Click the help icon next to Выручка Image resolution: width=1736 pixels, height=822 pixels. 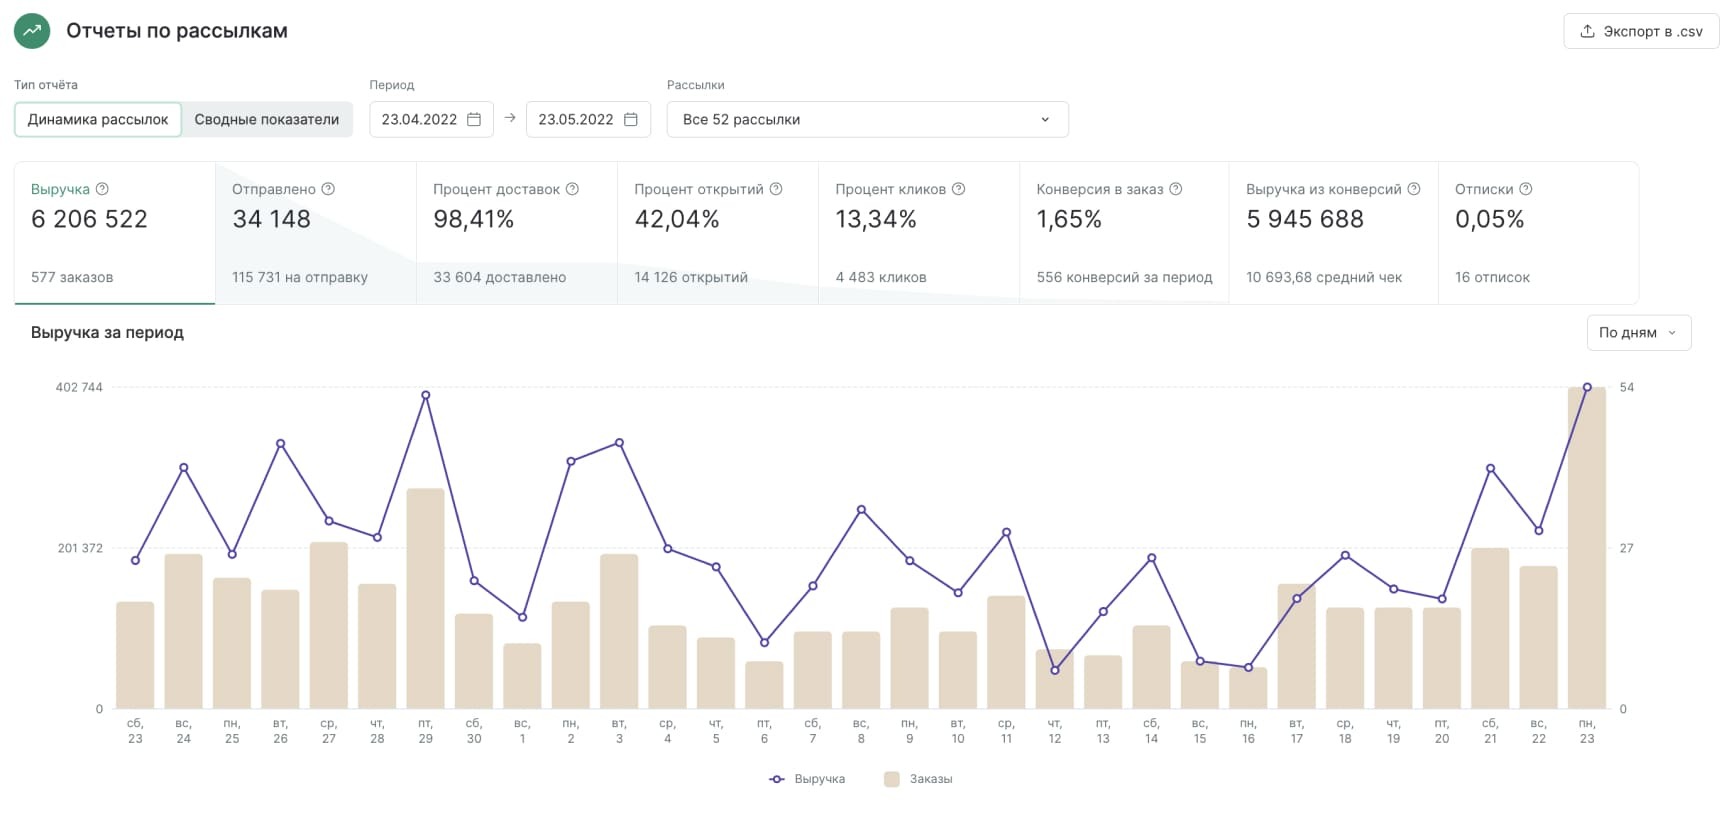click(x=102, y=189)
